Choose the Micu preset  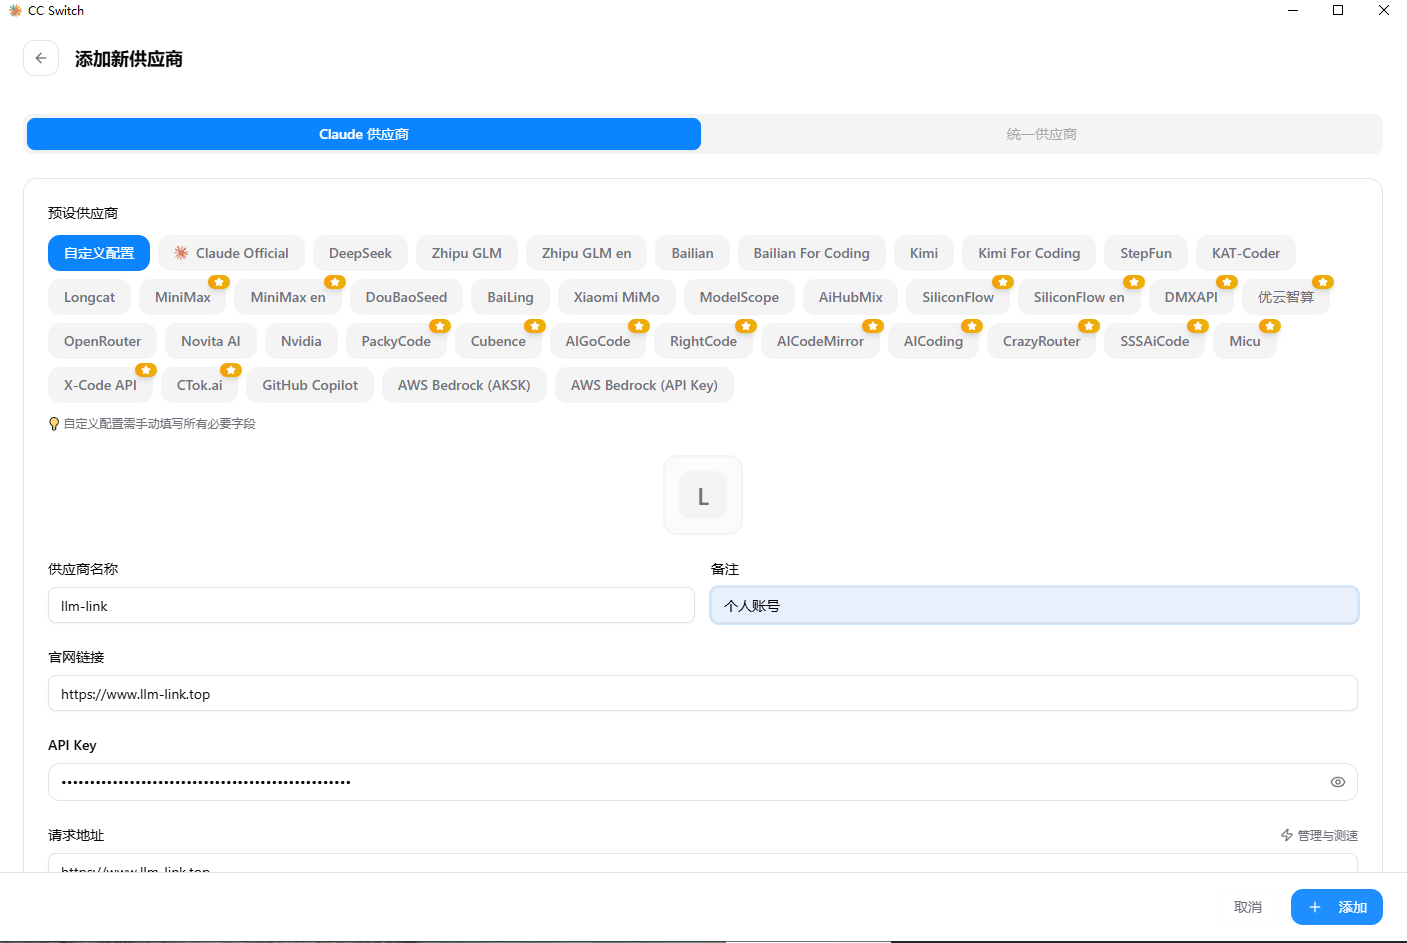coord(1245,341)
